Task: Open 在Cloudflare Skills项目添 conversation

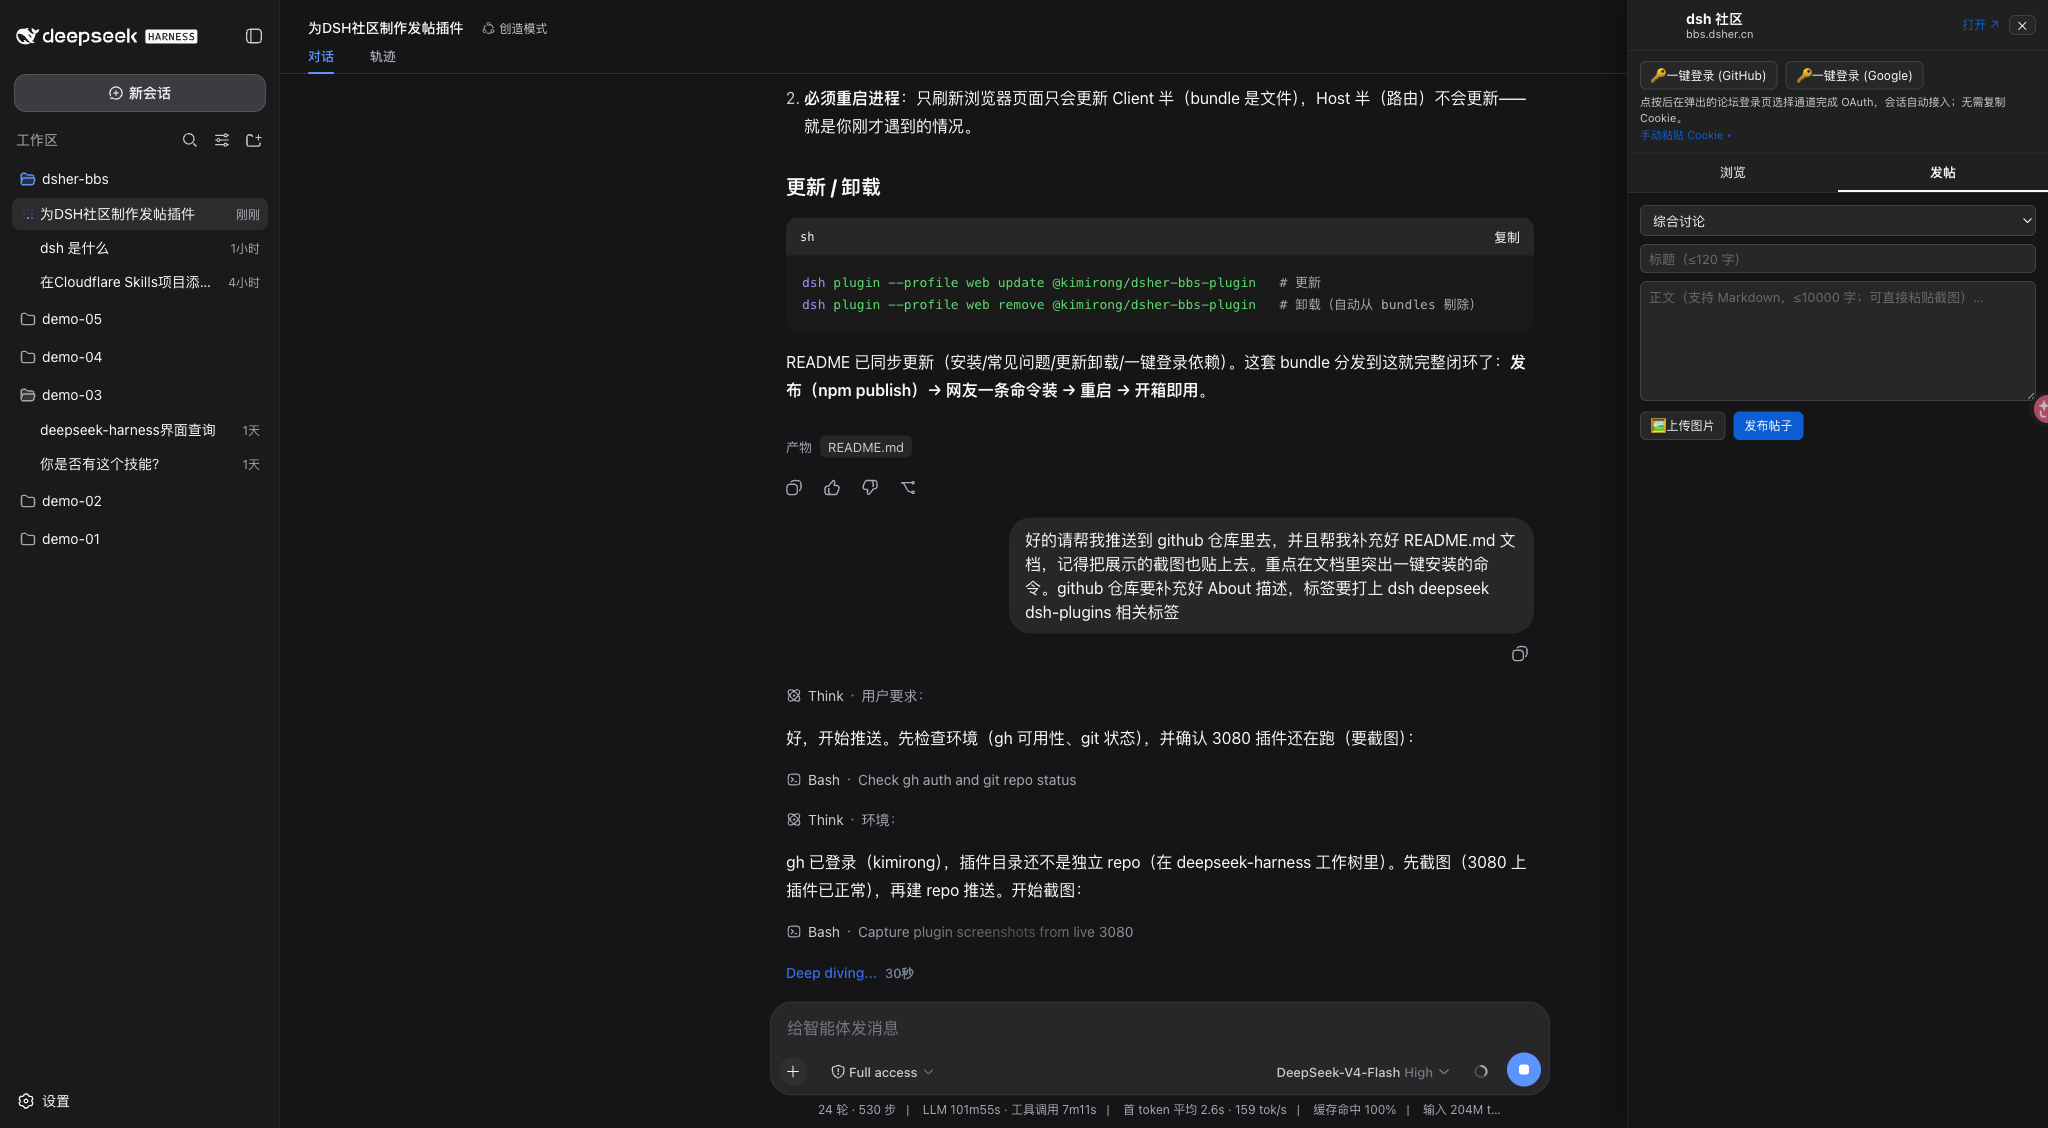Action: click(x=140, y=282)
